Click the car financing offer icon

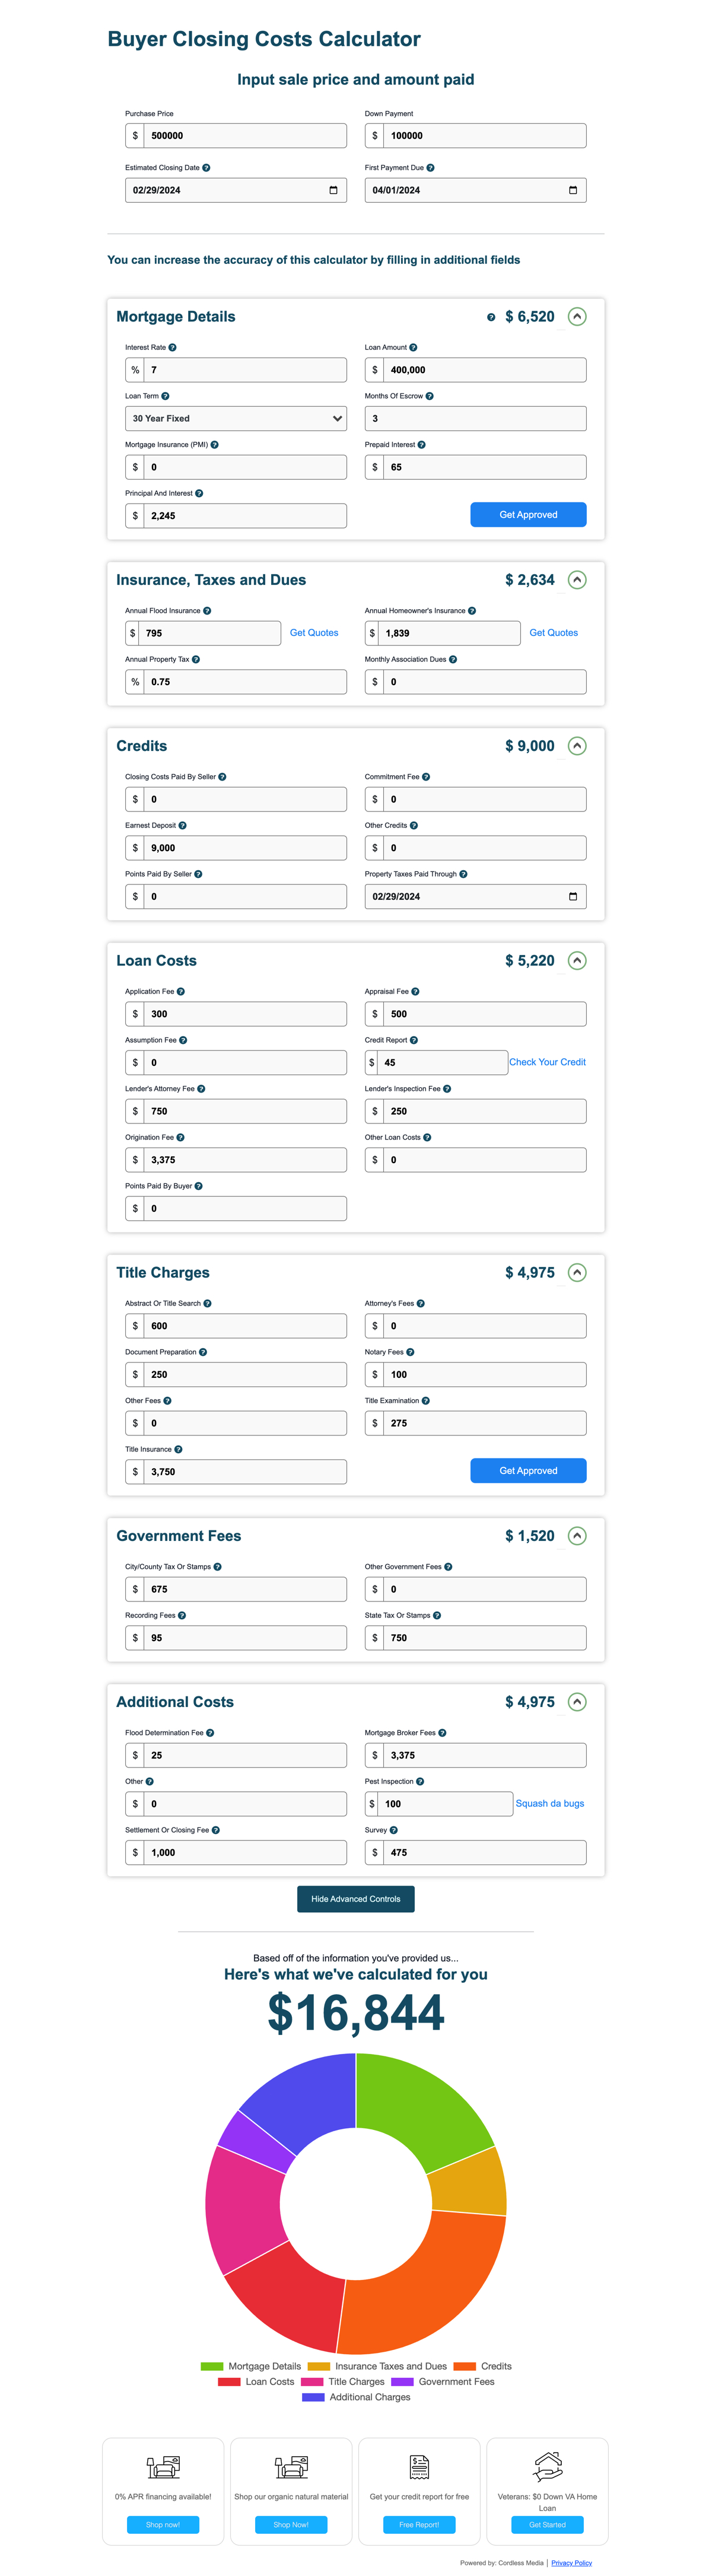163,2467
